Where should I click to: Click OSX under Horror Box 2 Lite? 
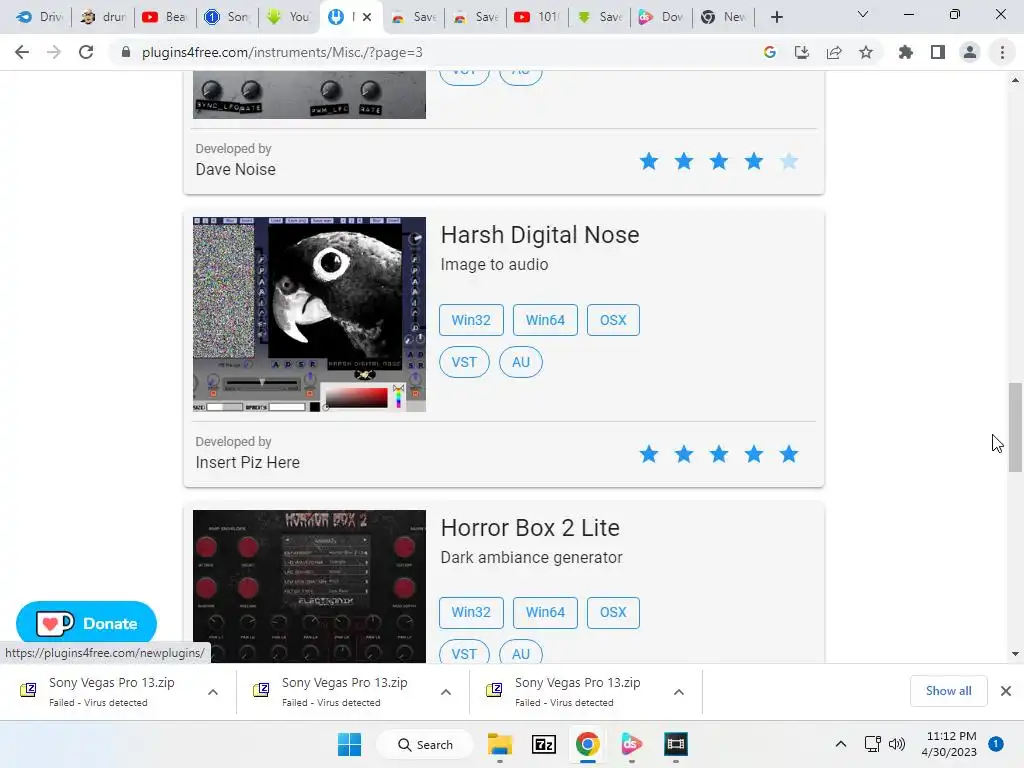click(613, 613)
